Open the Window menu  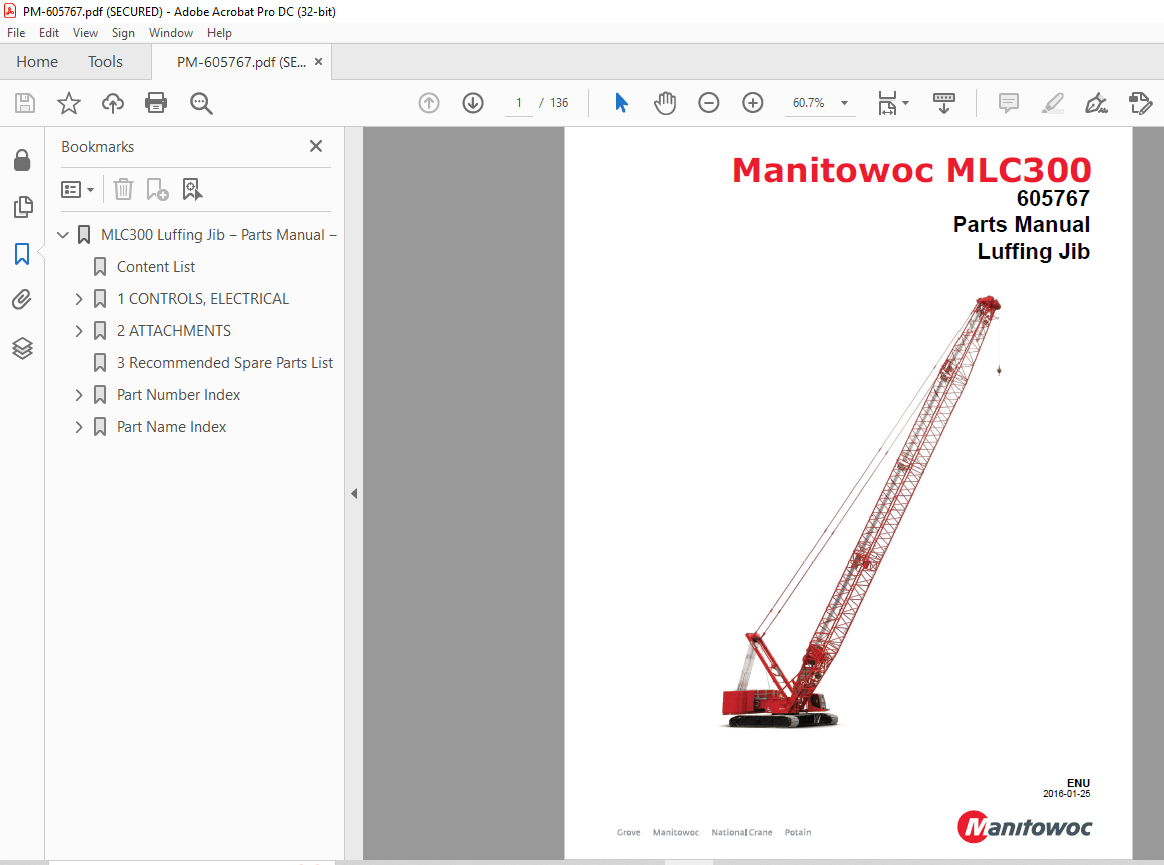click(171, 33)
